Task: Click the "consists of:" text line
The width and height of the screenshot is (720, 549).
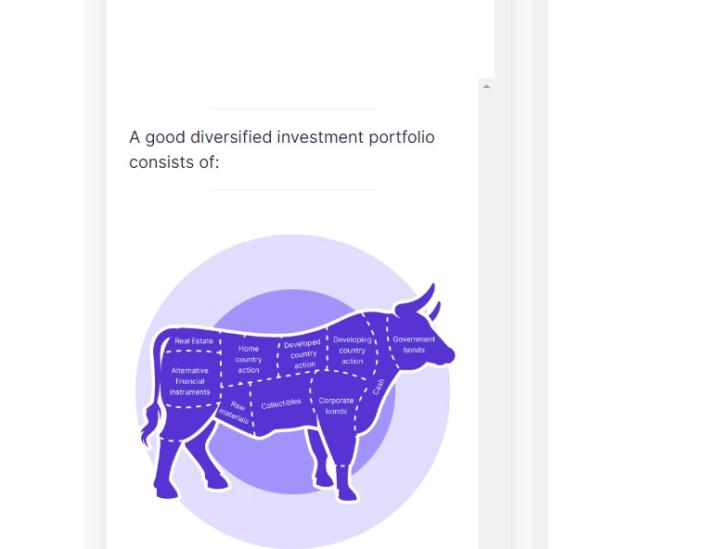Action: tap(174, 162)
